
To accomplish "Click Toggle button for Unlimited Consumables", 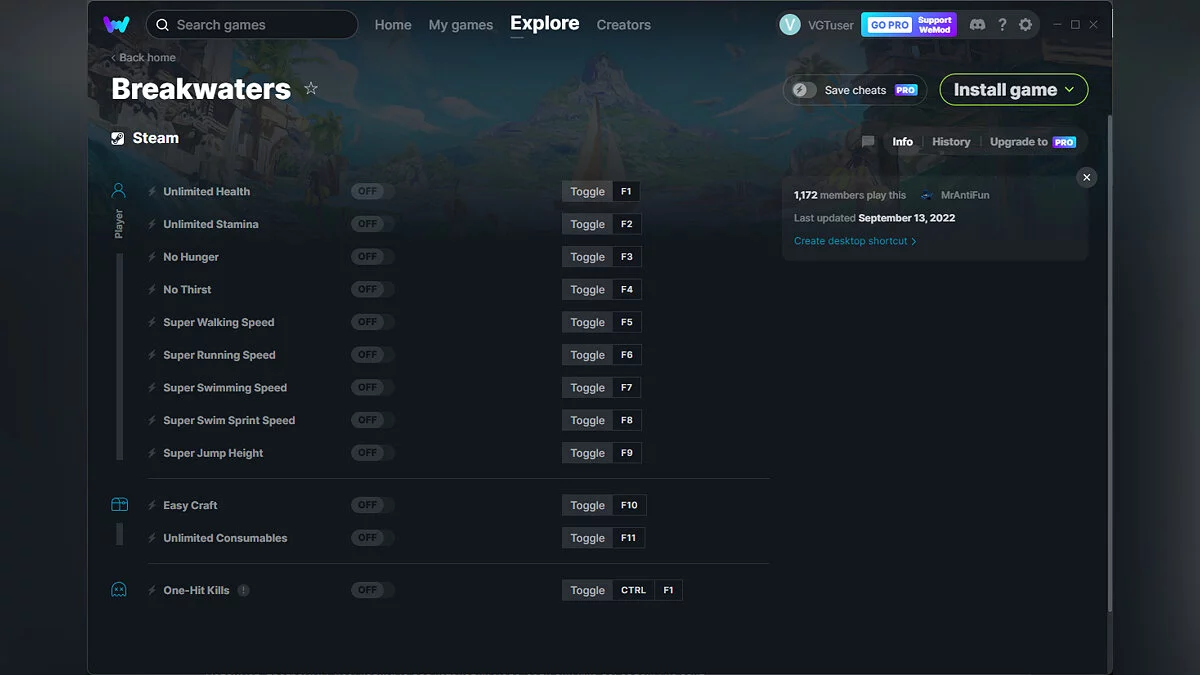I will (588, 538).
